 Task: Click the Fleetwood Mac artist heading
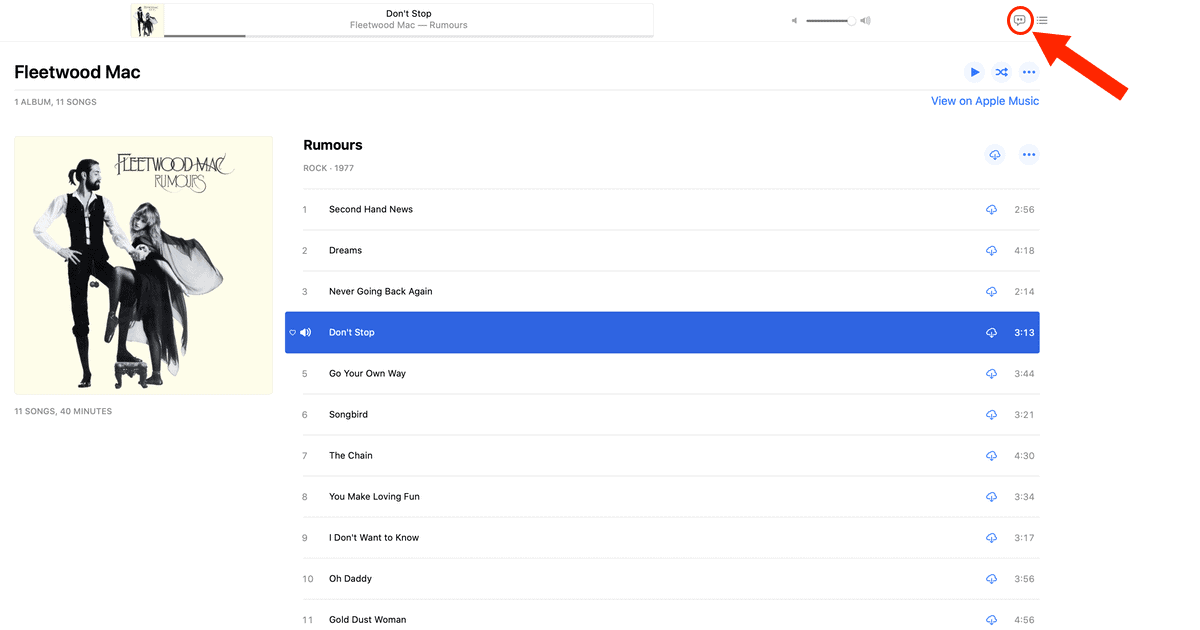77,72
